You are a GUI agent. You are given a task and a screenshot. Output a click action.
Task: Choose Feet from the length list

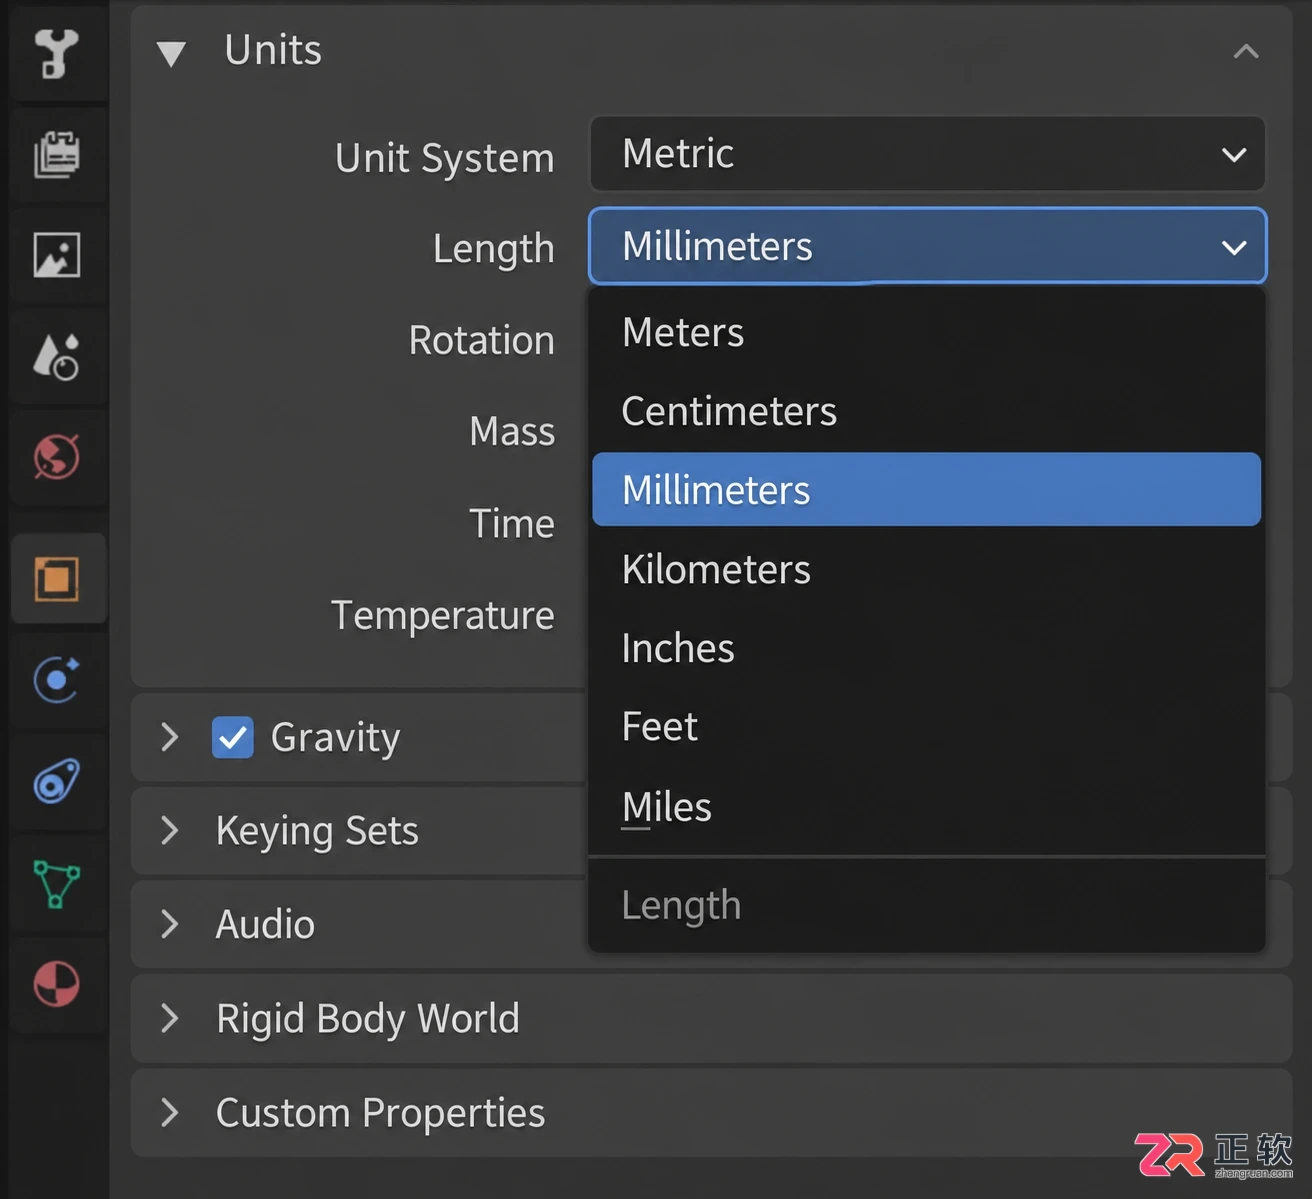(926, 727)
